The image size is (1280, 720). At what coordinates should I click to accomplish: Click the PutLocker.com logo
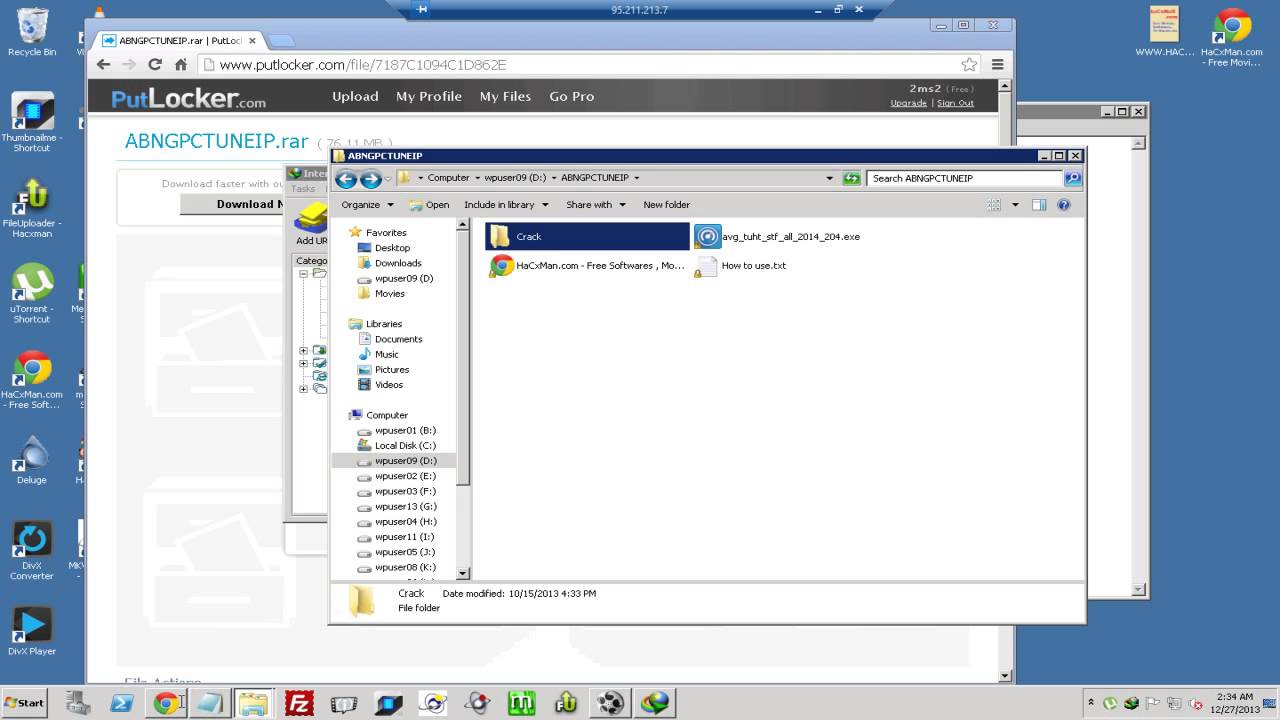[188, 98]
